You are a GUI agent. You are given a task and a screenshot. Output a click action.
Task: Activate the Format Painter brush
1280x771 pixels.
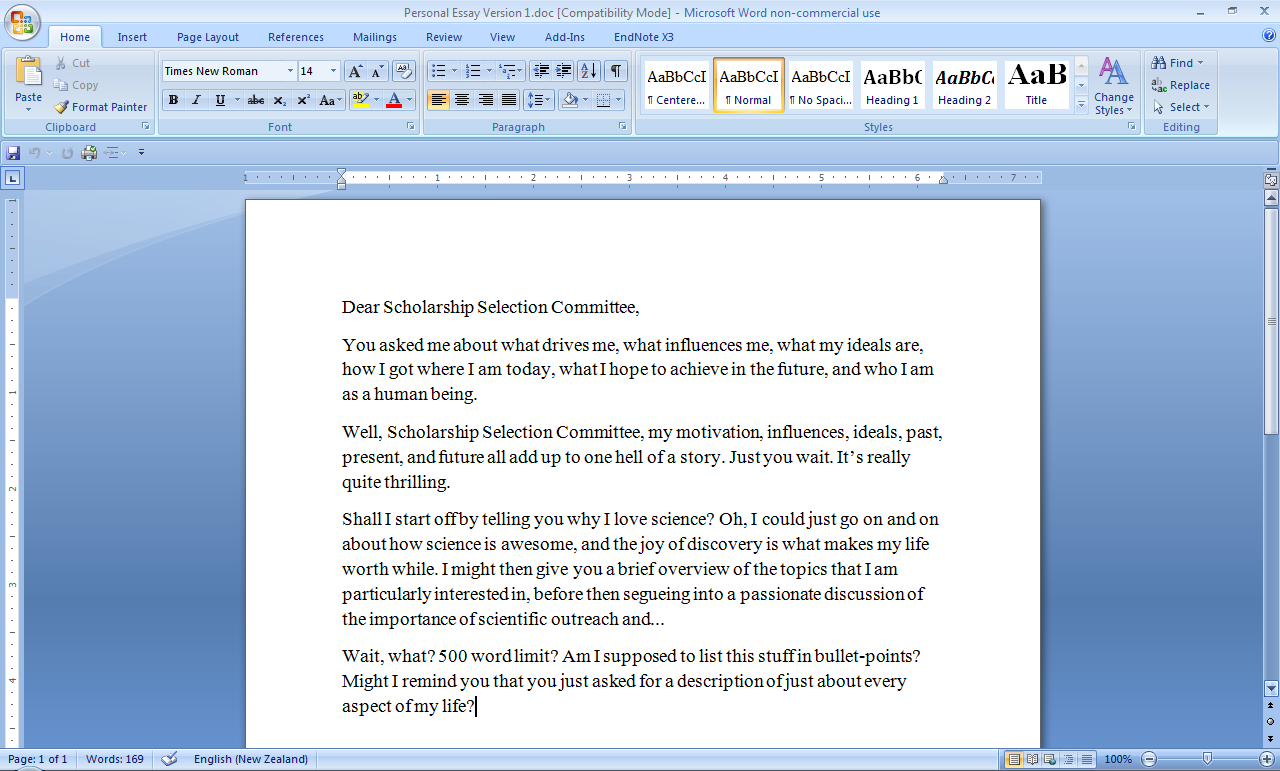tap(100, 107)
